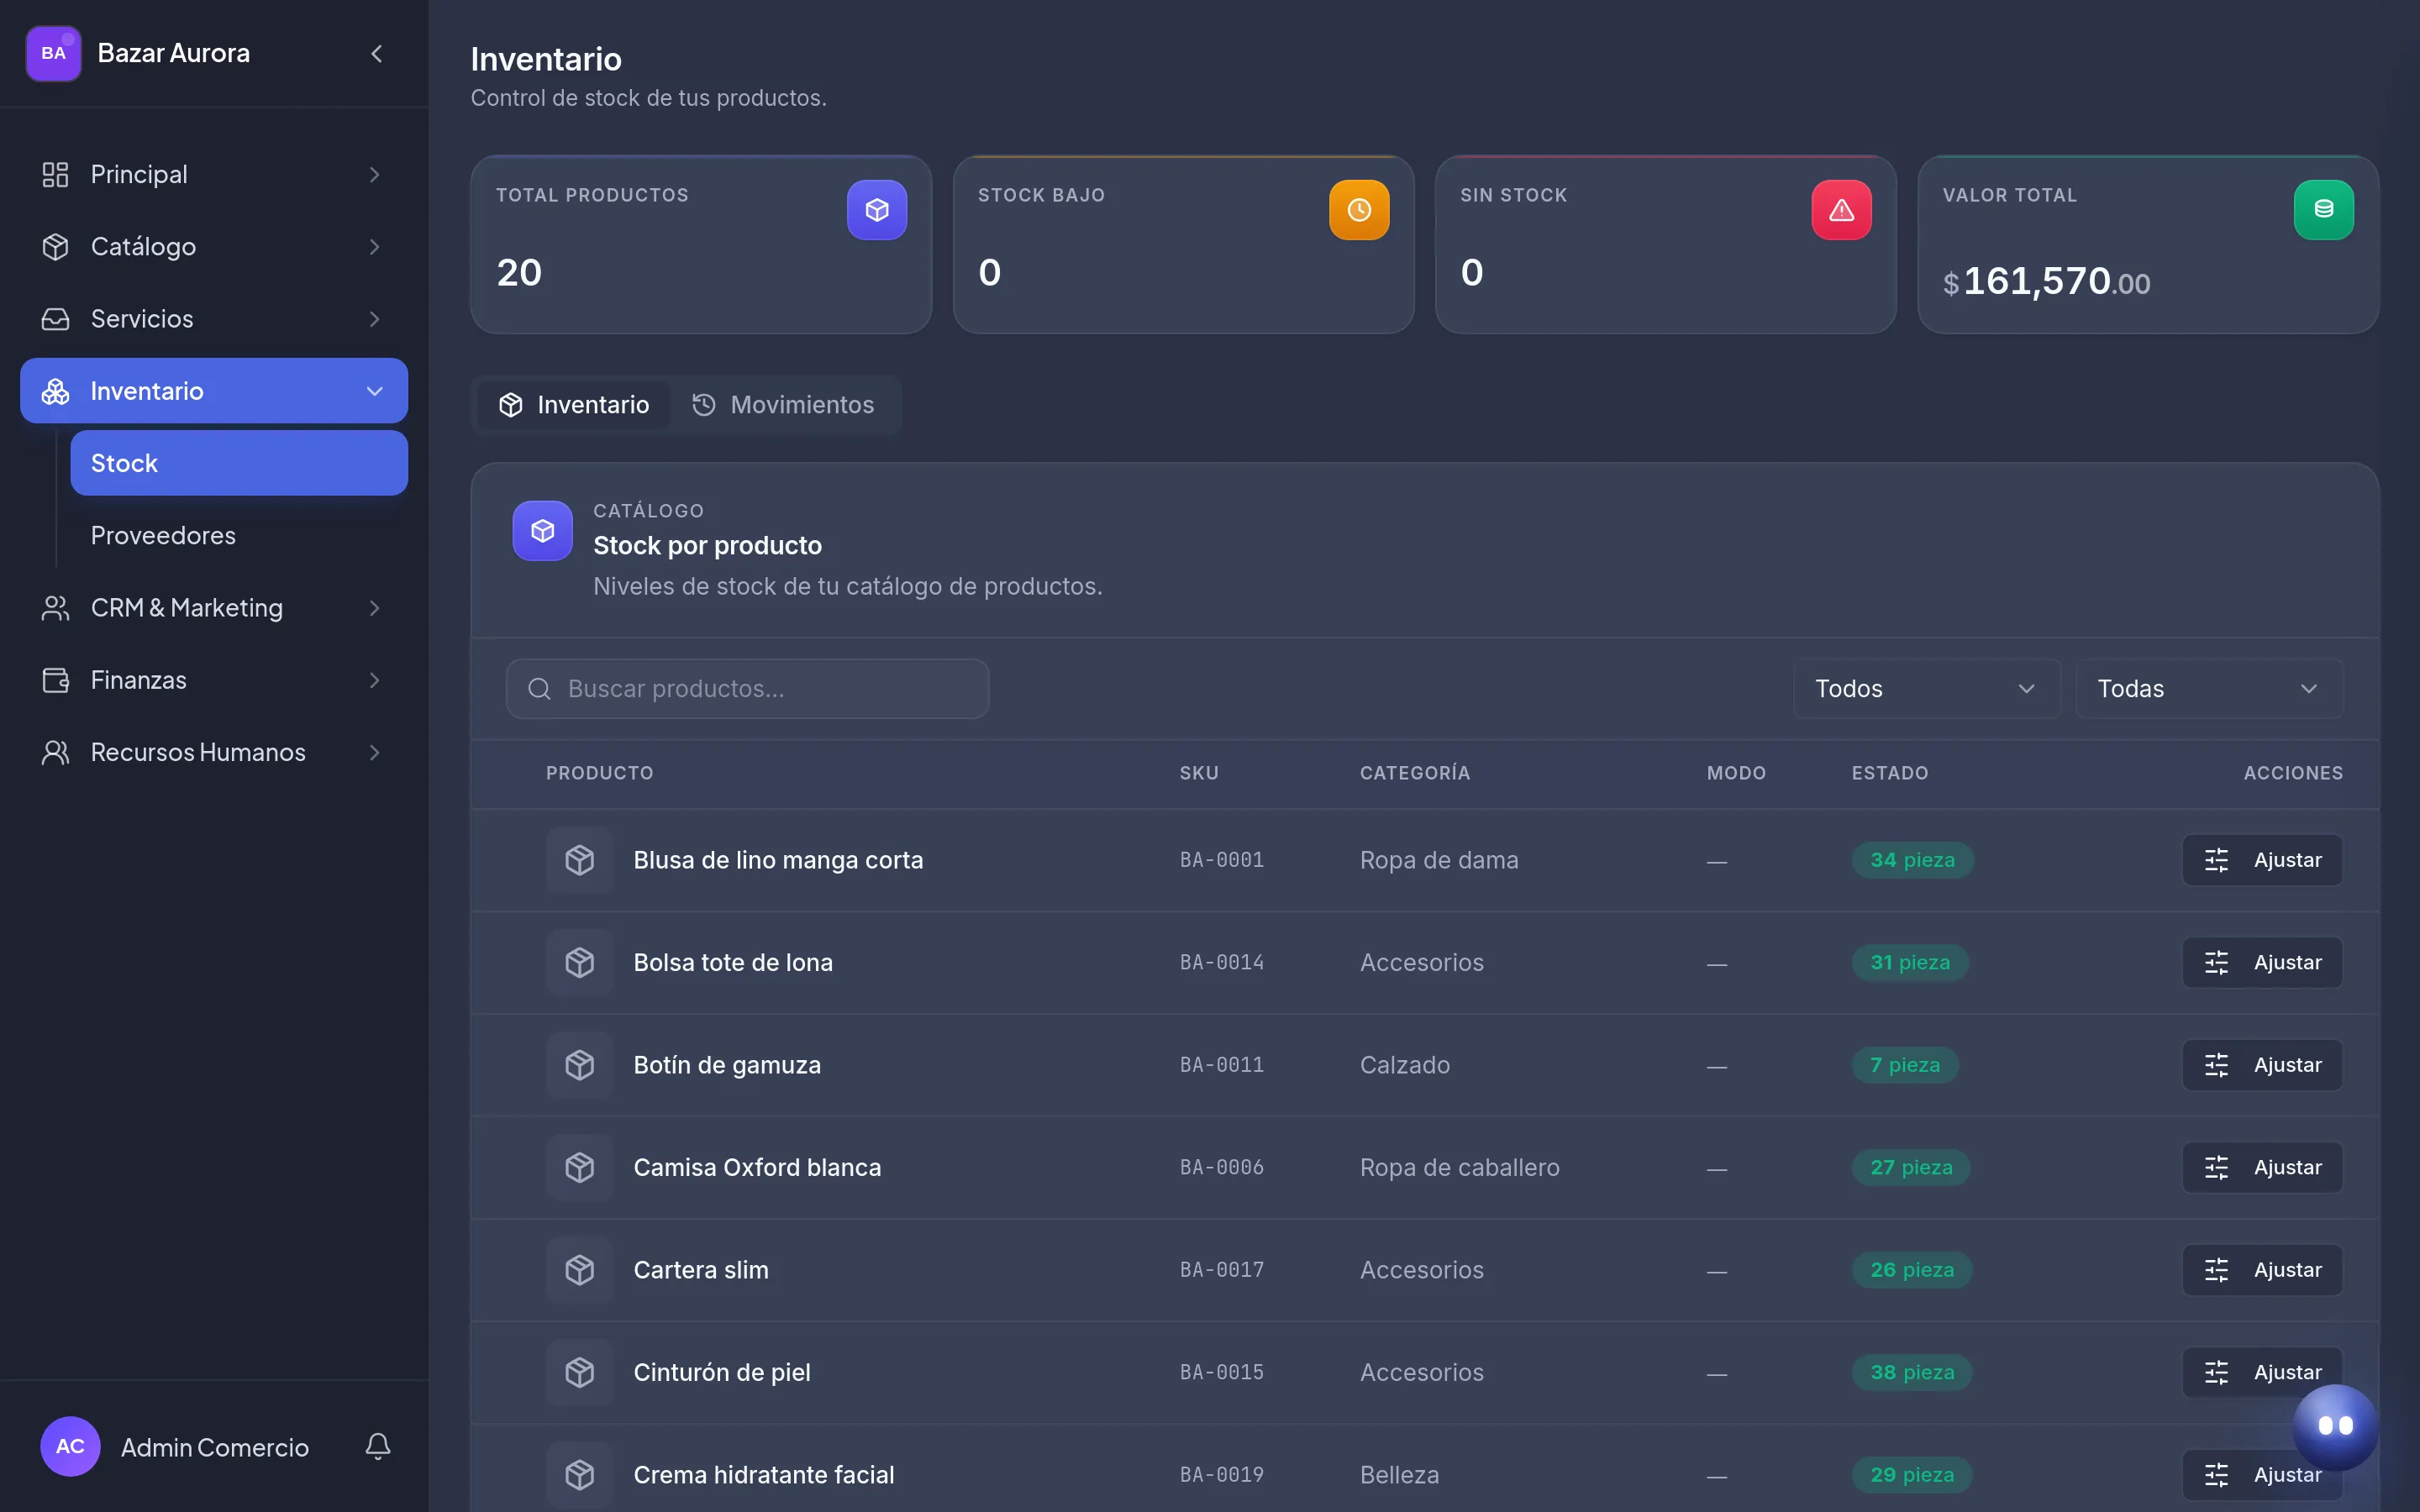Click the Blusa de lino product thumbnail icon
The height and width of the screenshot is (1512, 2420).
(580, 860)
